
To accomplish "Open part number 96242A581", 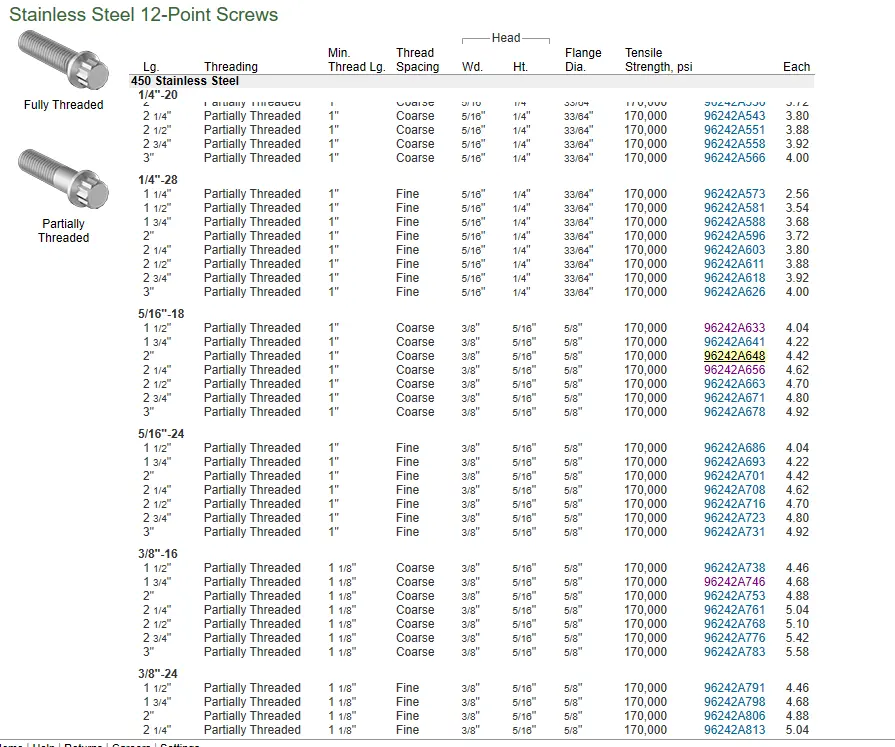I will (x=734, y=208).
